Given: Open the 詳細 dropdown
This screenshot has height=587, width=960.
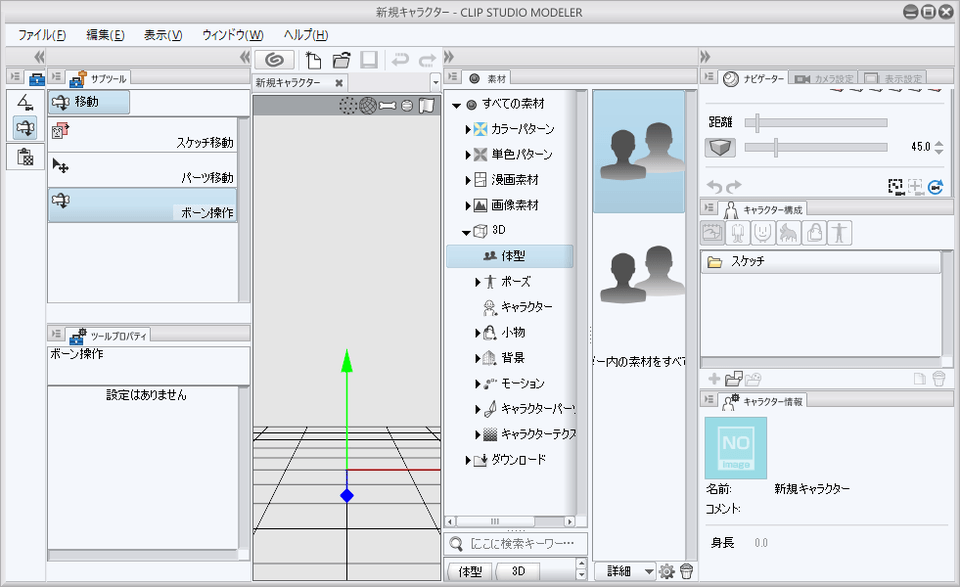Looking at the screenshot, I should click(625, 571).
